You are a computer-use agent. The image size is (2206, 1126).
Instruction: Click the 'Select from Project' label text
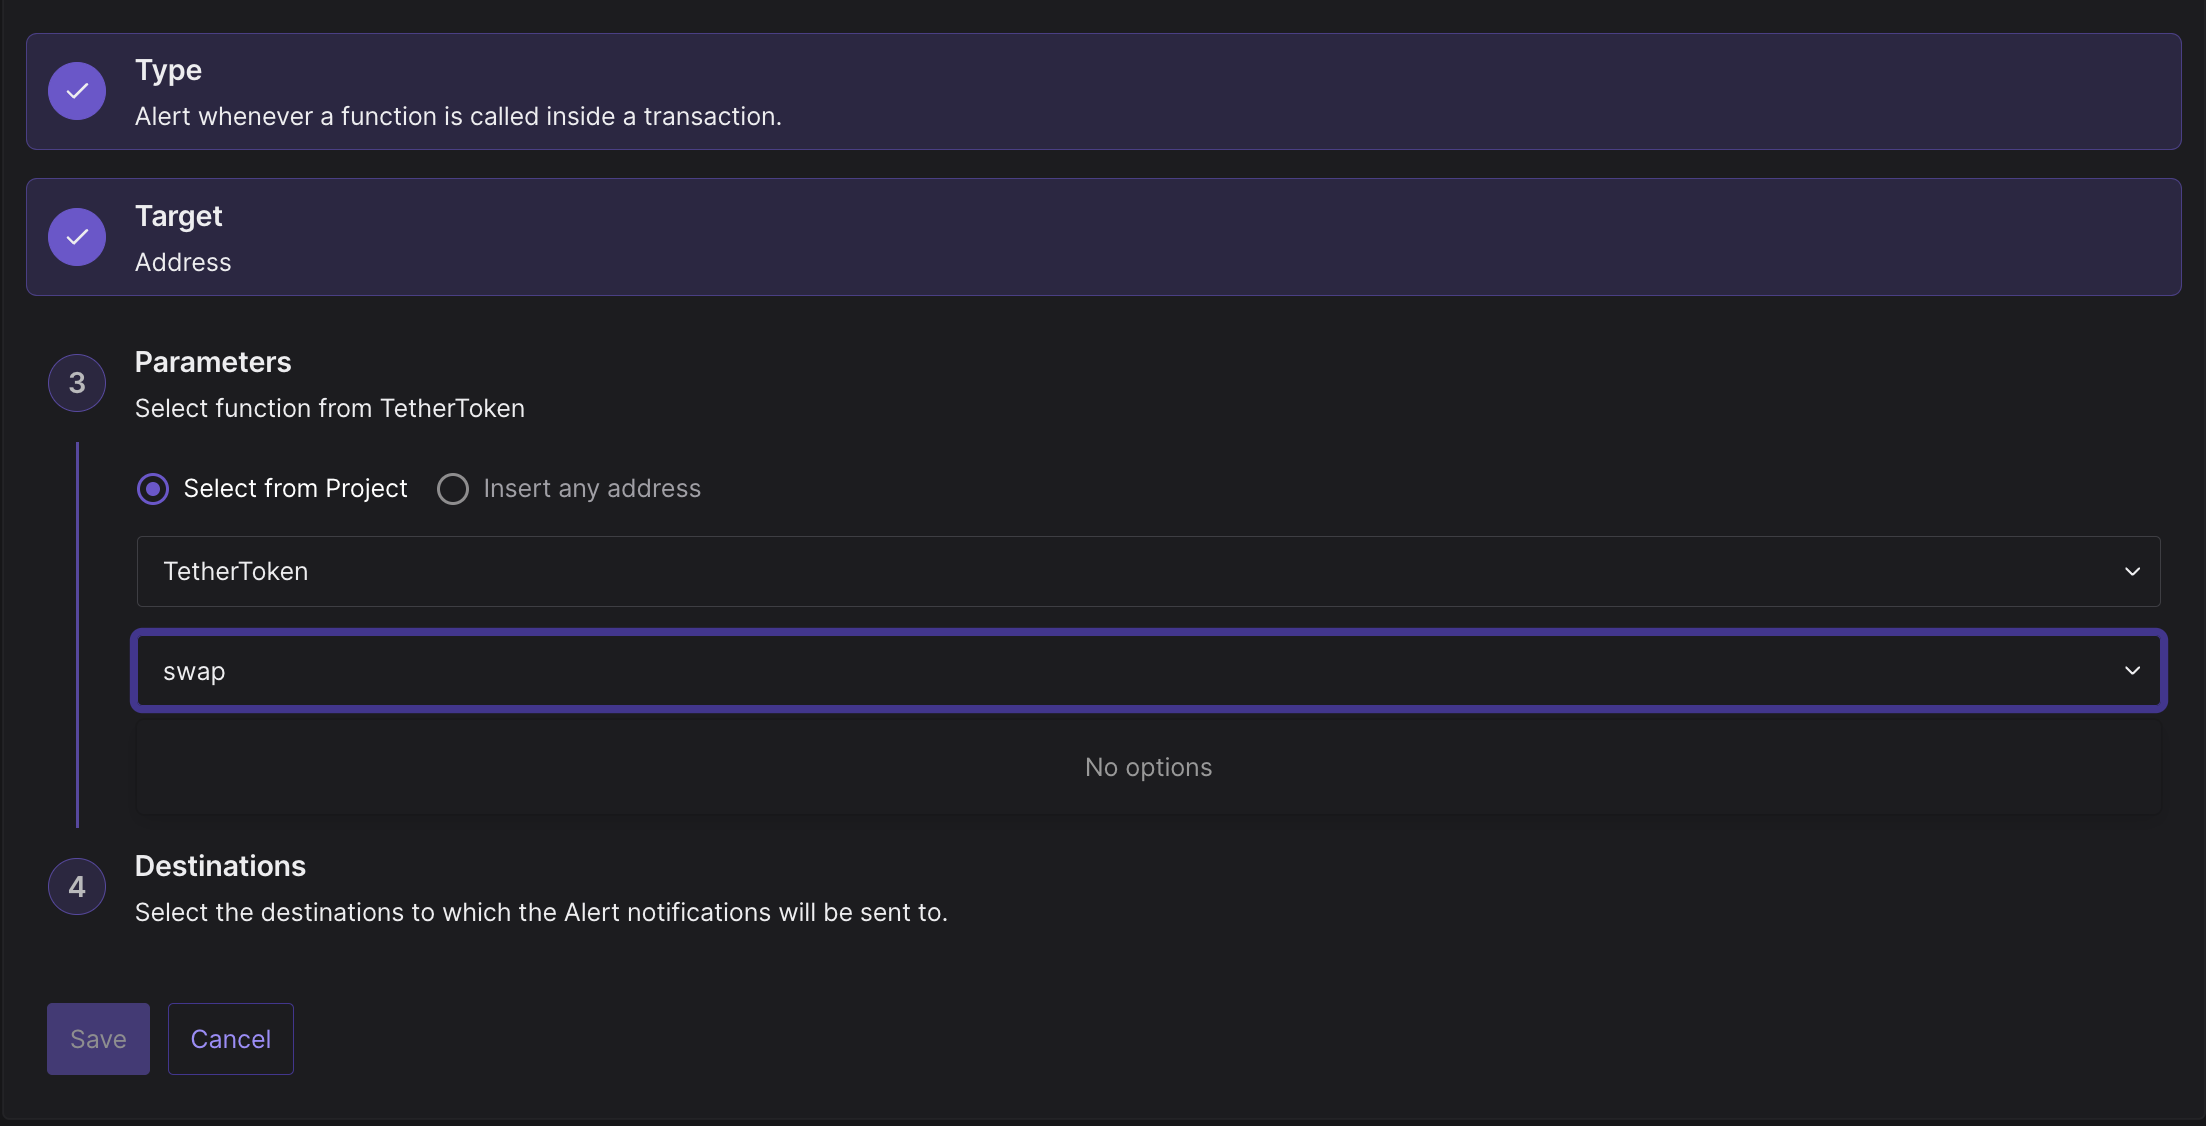[295, 489]
